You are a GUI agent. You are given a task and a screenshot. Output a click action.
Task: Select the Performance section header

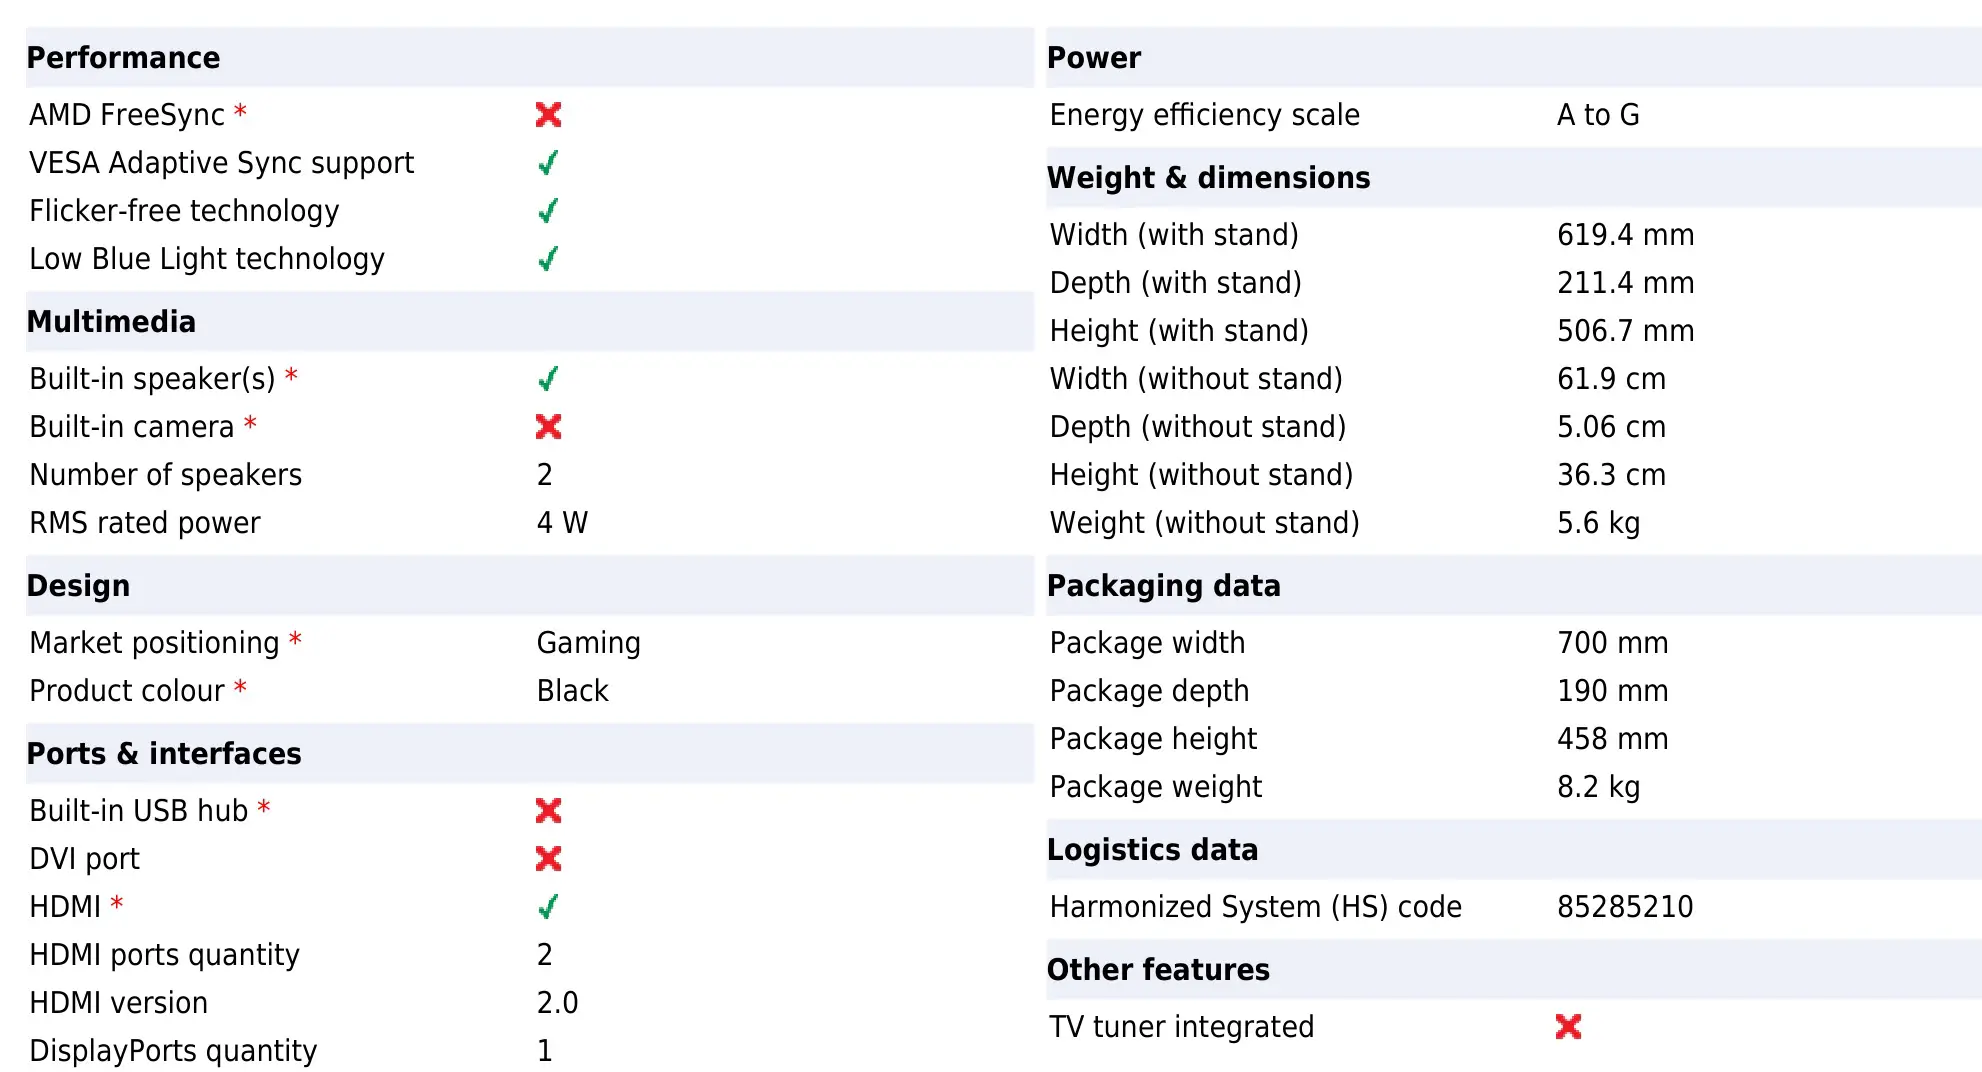tap(123, 58)
